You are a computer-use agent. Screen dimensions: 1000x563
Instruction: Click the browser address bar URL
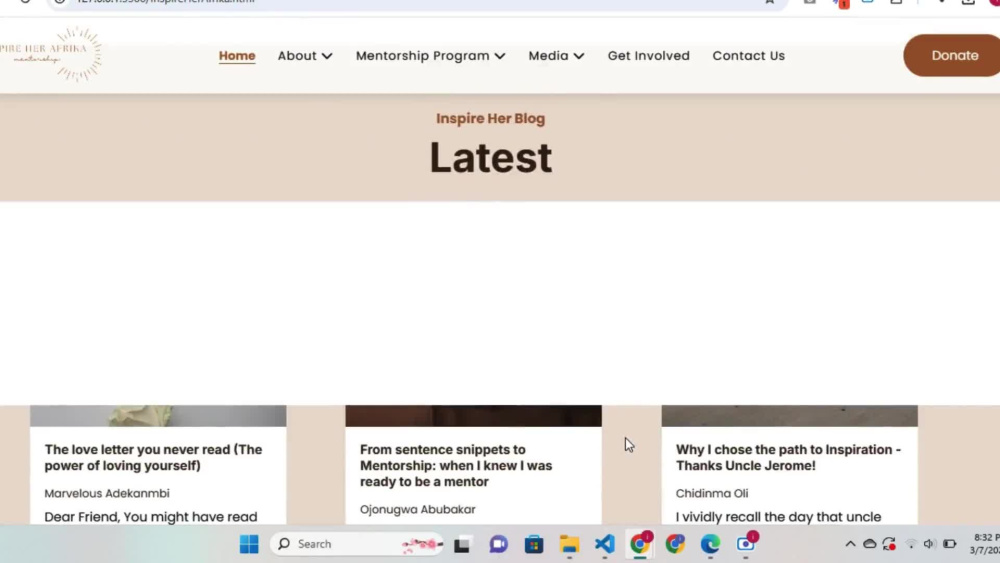(x=166, y=2)
